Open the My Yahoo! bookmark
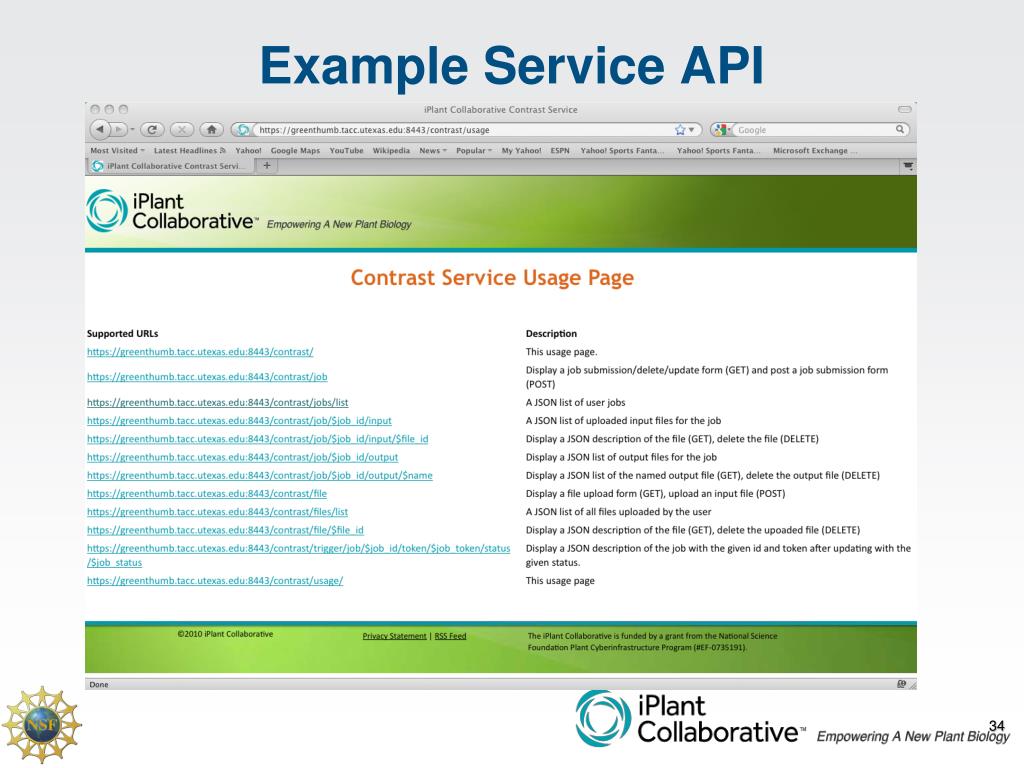This screenshot has height=768, width=1024. coord(521,150)
